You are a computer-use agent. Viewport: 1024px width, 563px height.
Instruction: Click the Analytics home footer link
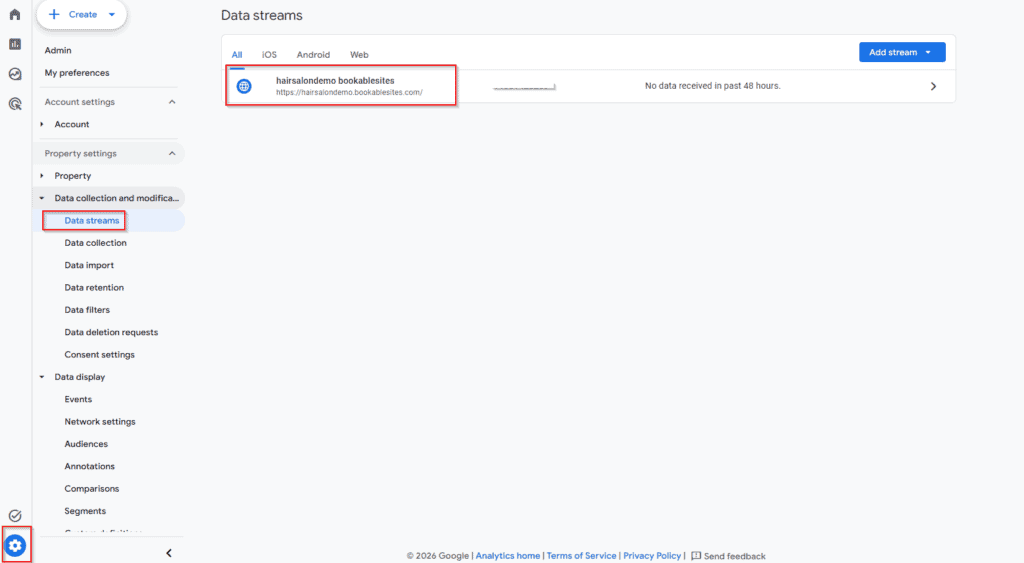click(x=507, y=556)
